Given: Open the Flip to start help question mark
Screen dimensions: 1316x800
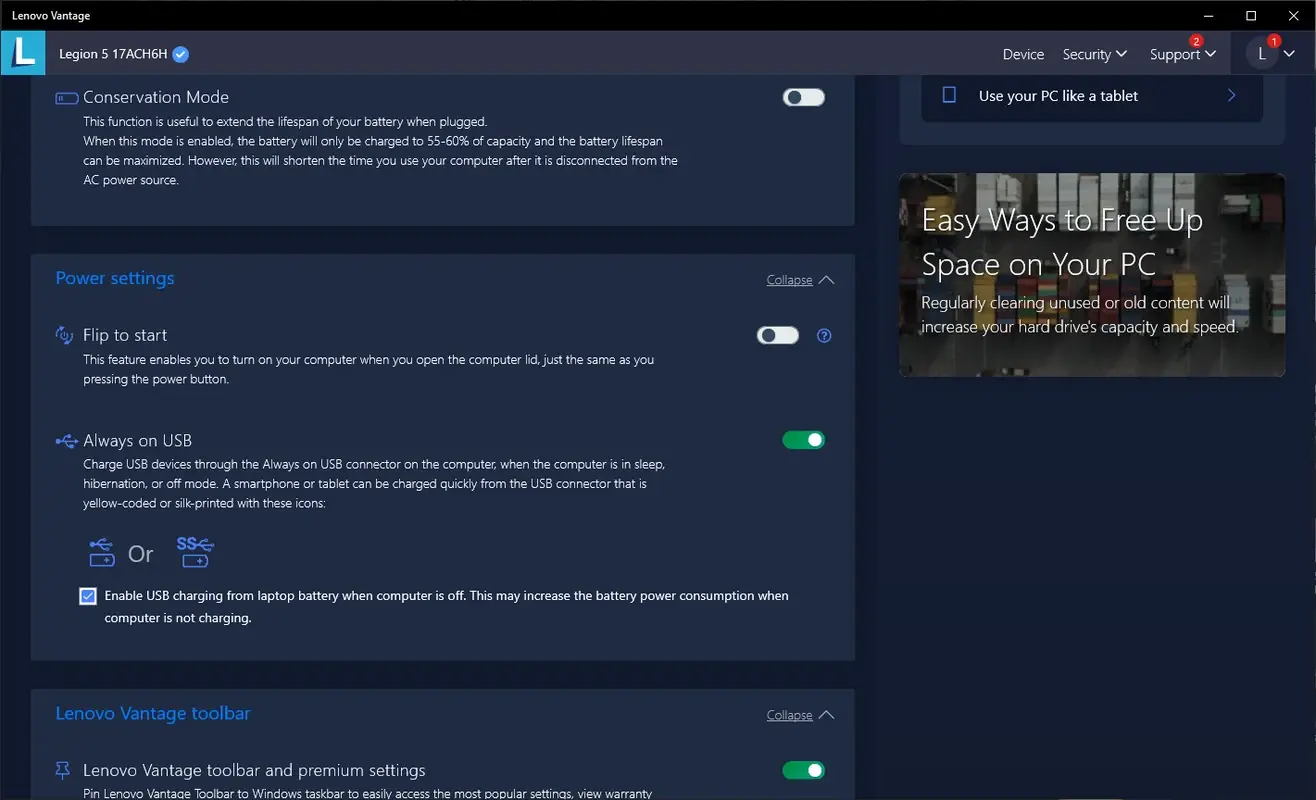Looking at the screenshot, I should click(x=824, y=335).
